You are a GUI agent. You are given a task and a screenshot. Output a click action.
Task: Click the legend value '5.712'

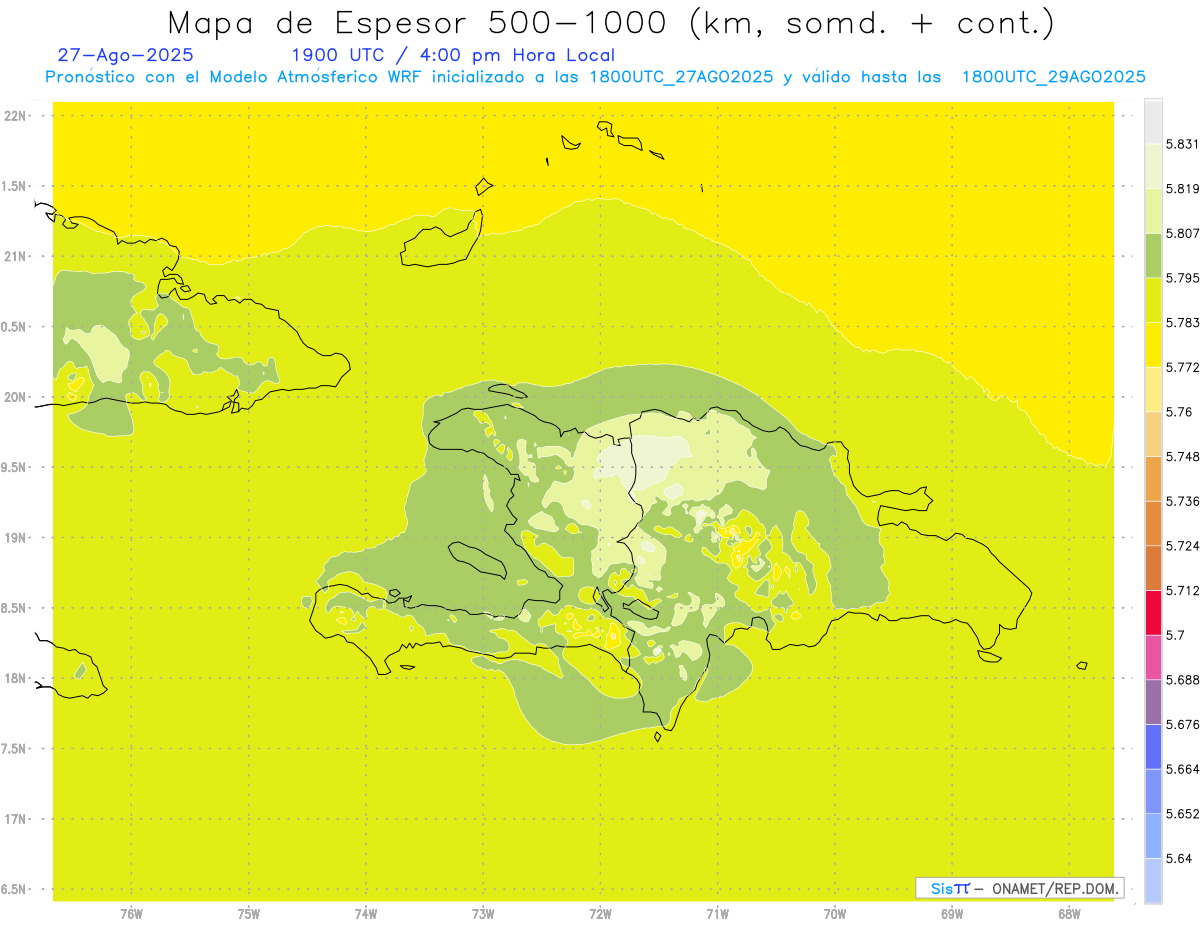point(1182,590)
